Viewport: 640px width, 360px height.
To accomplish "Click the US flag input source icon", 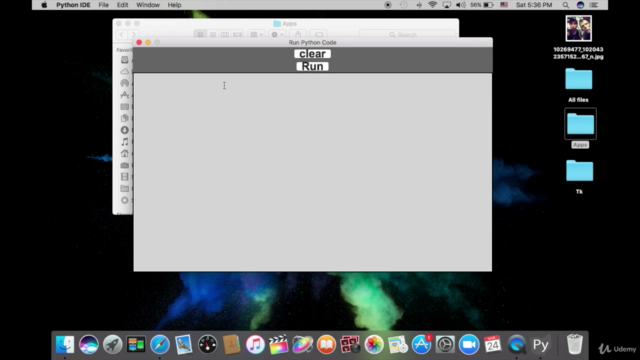I will pos(504,5).
